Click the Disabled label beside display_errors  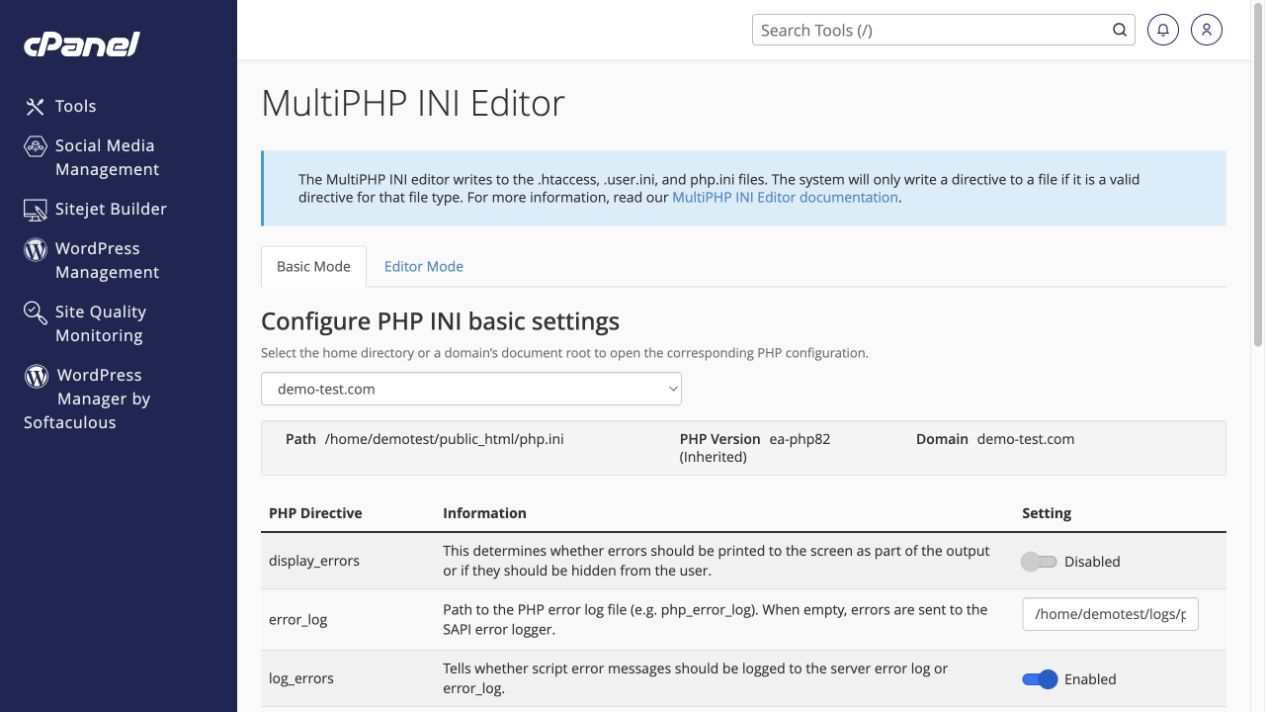(1092, 562)
